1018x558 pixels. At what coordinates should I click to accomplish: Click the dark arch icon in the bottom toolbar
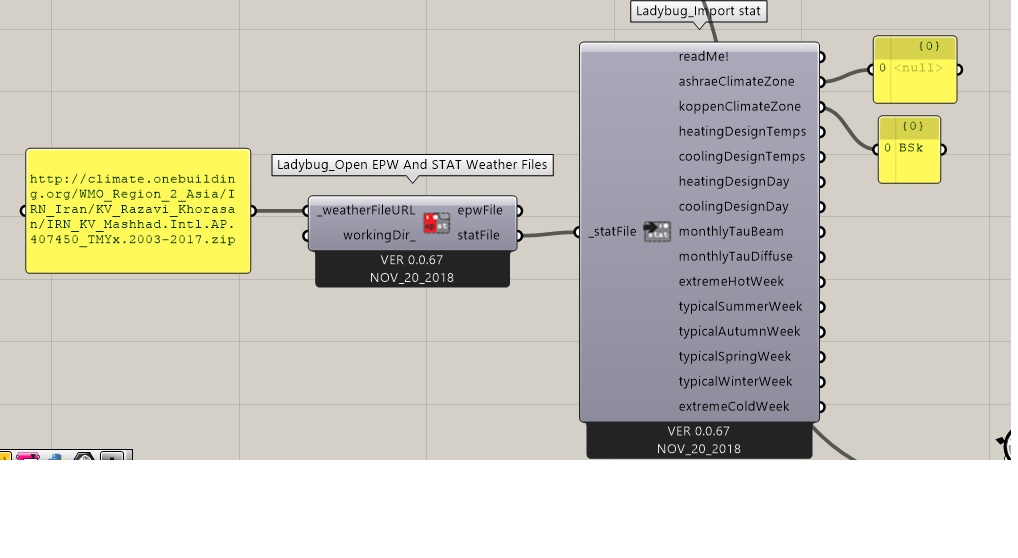(x=84, y=456)
